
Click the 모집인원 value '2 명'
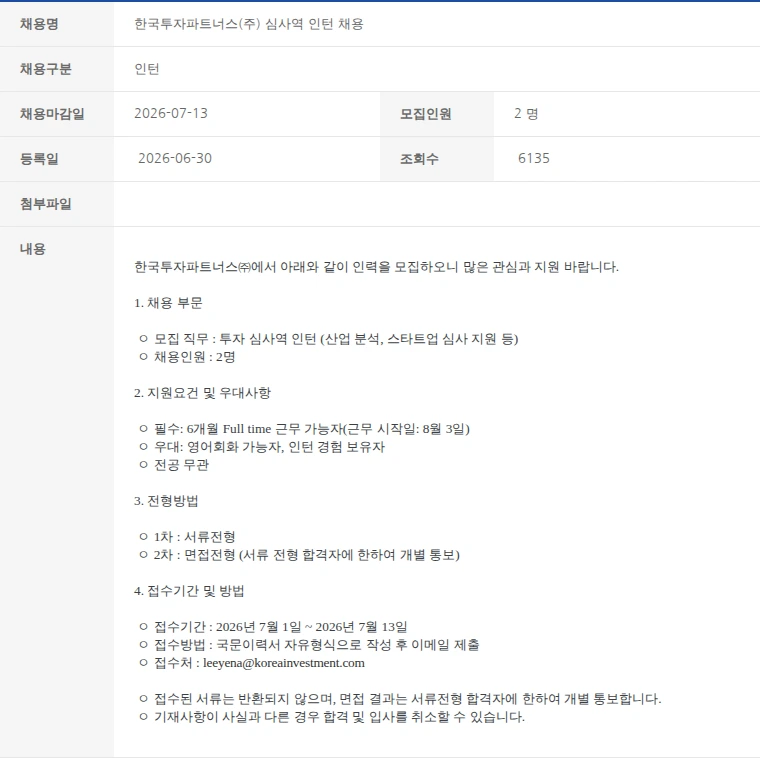526,113
